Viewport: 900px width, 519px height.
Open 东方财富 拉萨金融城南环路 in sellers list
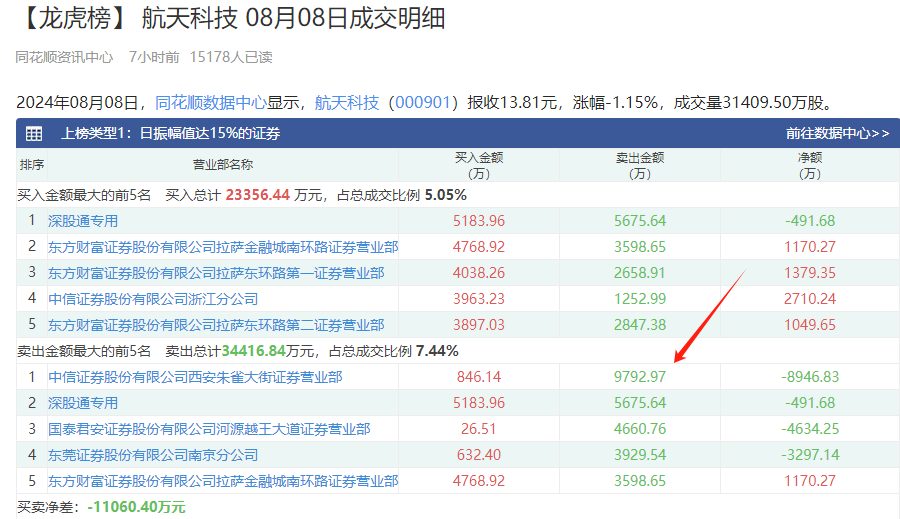click(x=223, y=481)
